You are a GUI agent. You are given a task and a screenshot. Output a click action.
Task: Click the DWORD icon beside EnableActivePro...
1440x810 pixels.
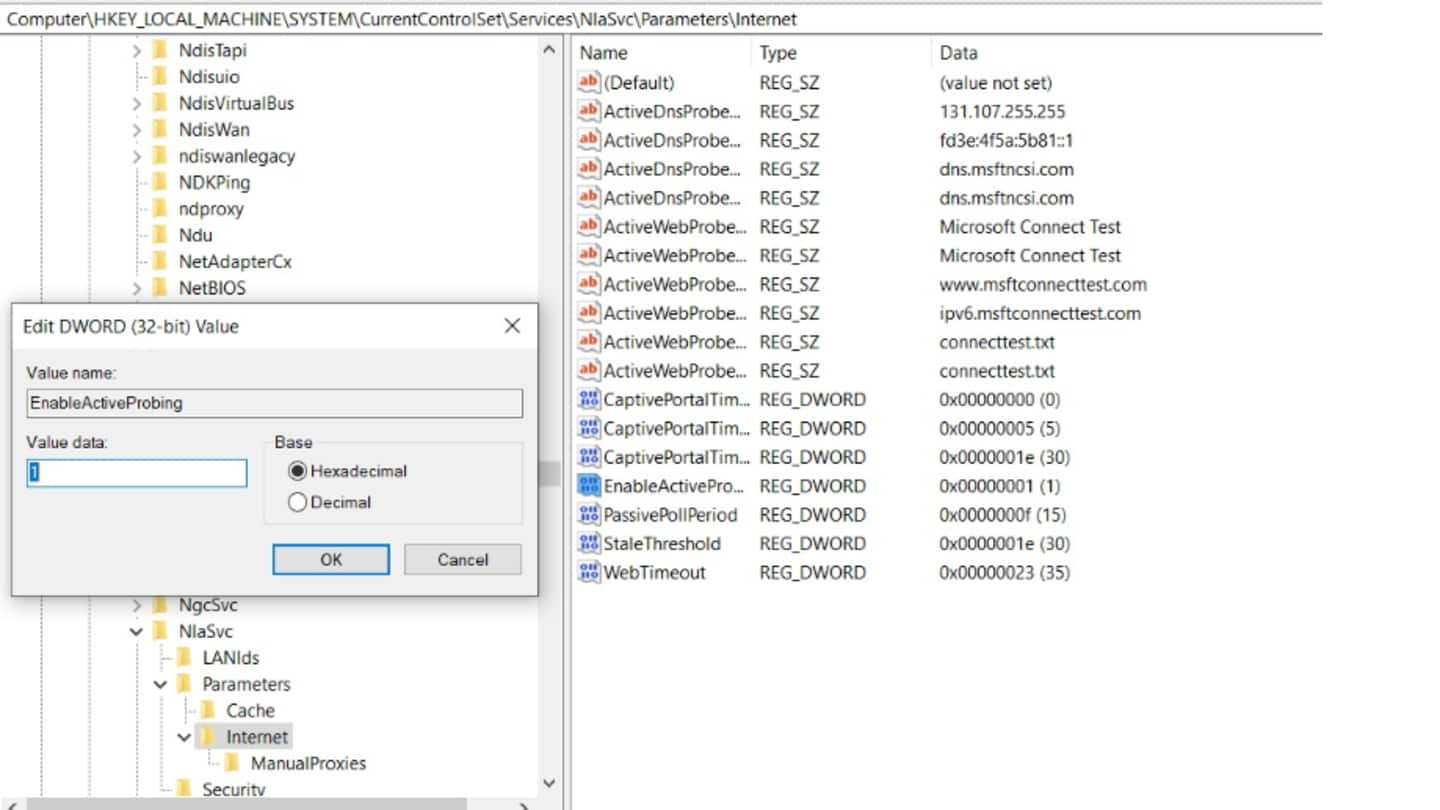pyautogui.click(x=589, y=486)
